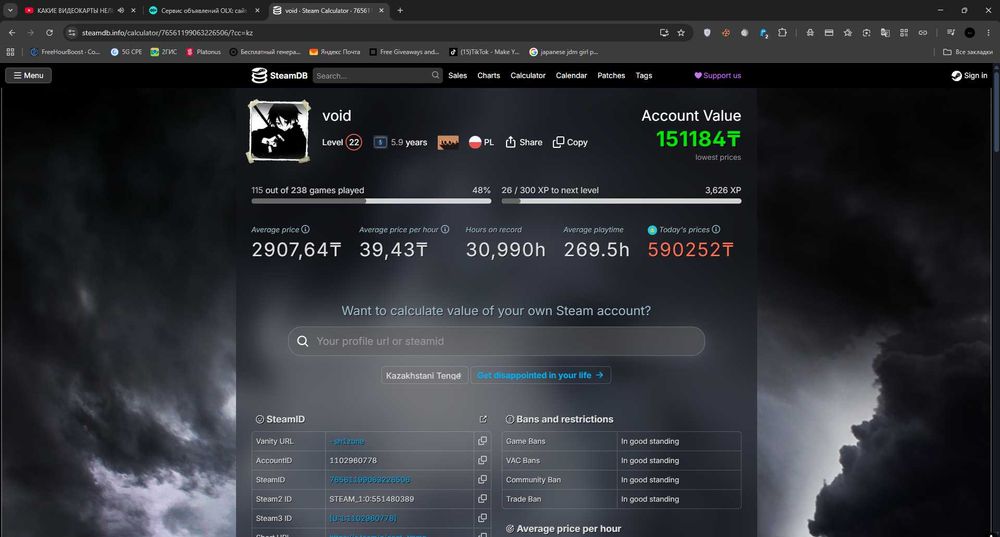1000x537 pixels.
Task: Open the browser three-dot menu
Action: (x=989, y=33)
